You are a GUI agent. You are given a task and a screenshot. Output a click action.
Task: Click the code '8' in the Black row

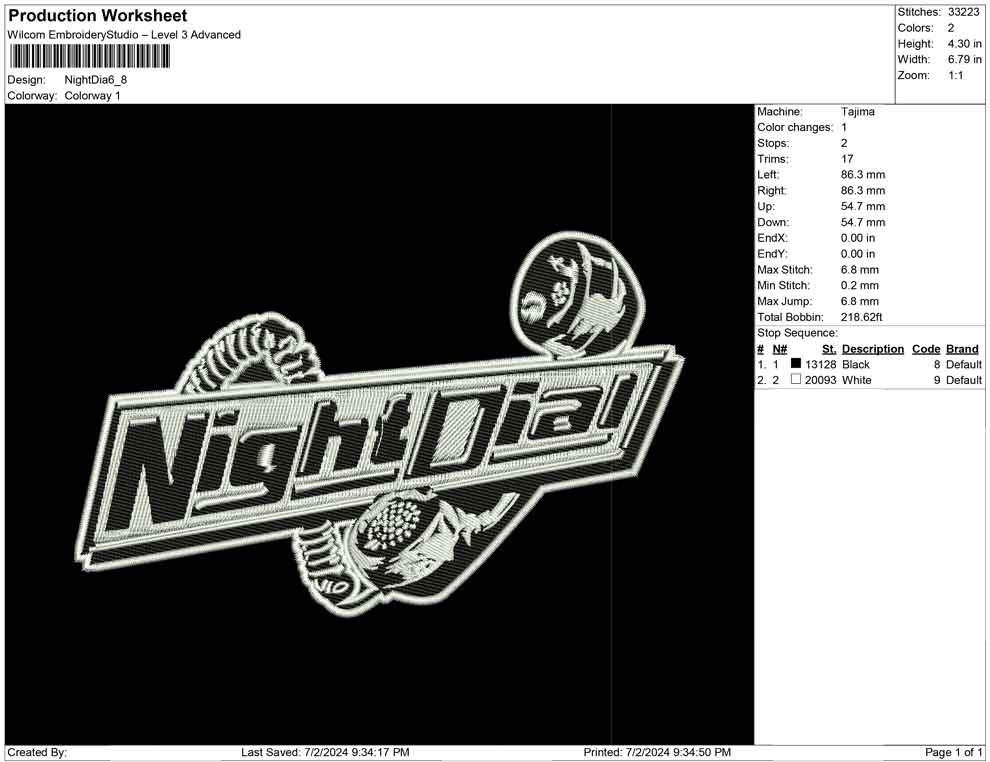coord(937,364)
